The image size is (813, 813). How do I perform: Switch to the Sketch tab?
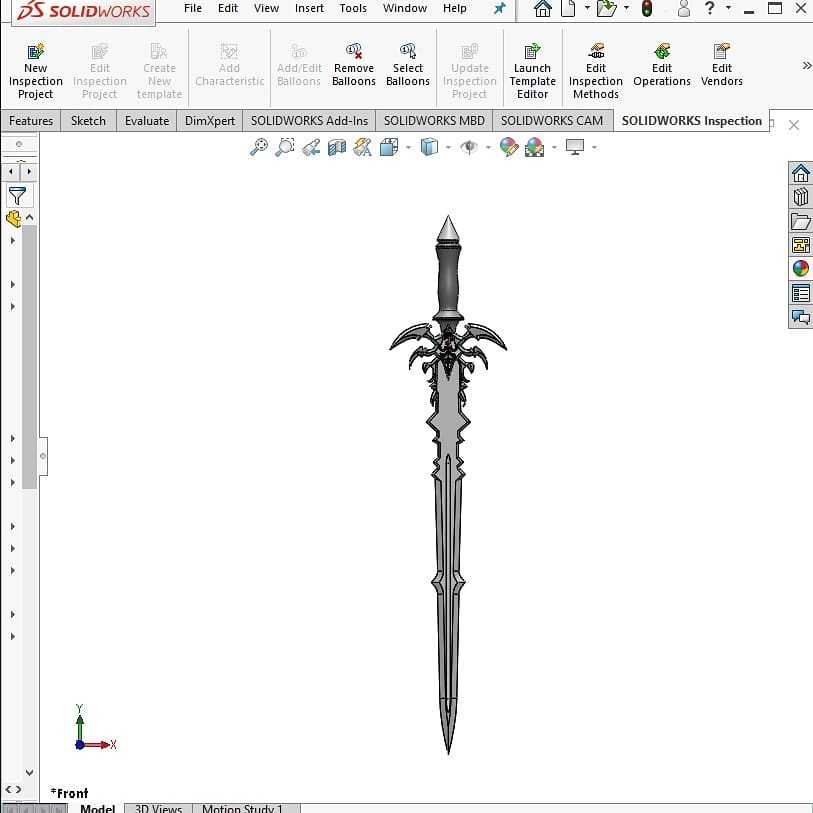pyautogui.click(x=88, y=121)
